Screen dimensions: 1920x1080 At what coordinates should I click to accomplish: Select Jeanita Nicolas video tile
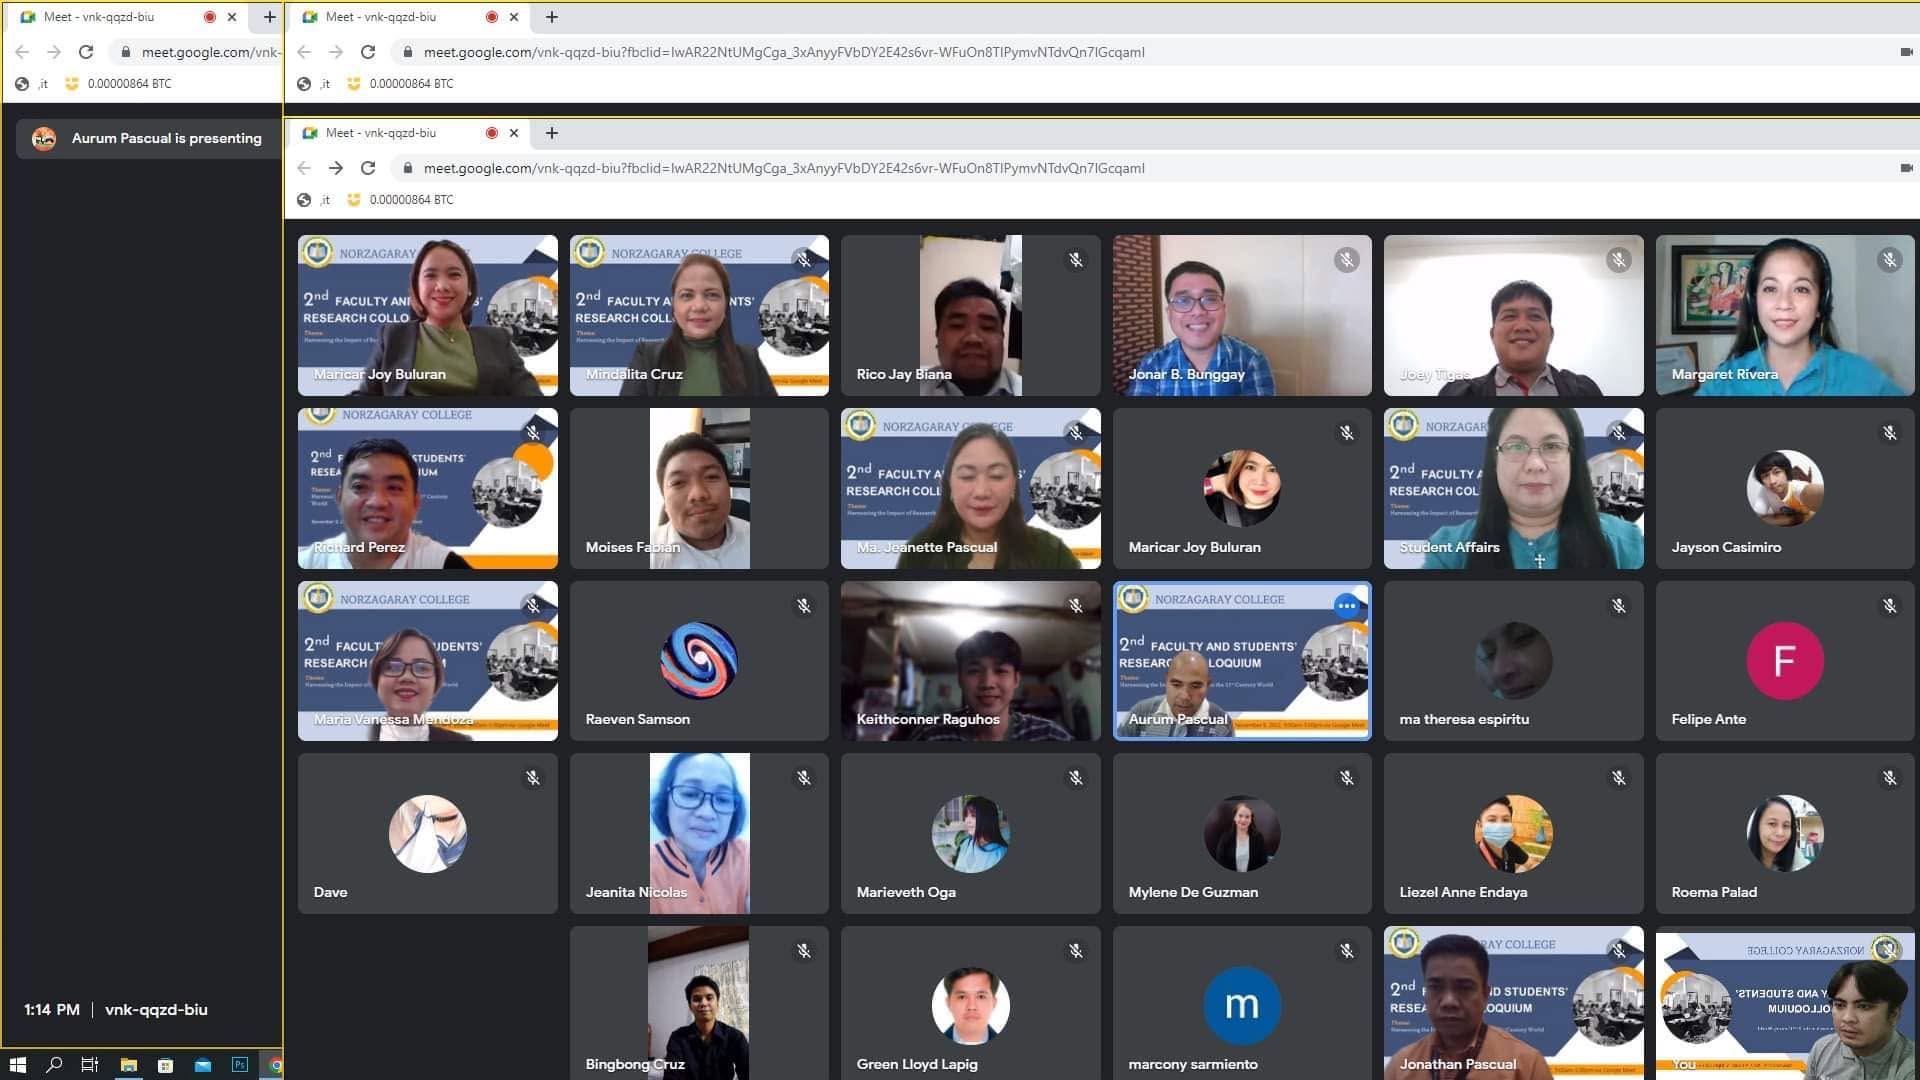[699, 833]
